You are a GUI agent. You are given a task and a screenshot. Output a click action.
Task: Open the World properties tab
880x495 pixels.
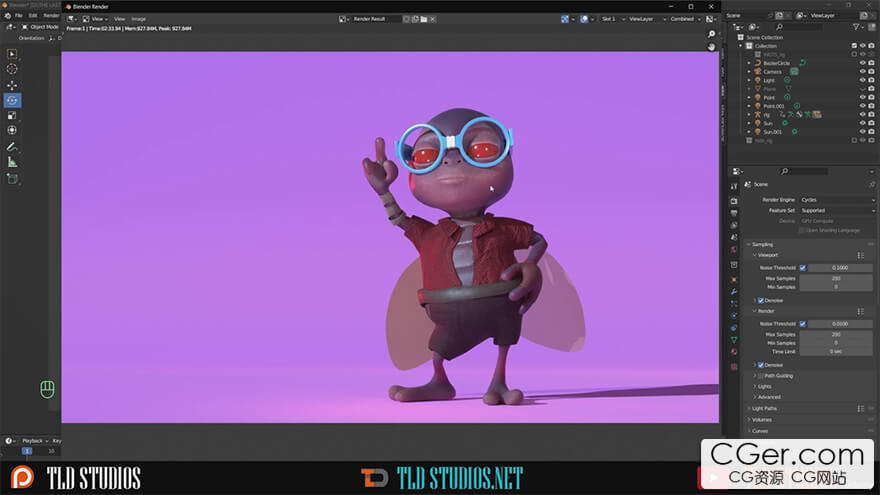pyautogui.click(x=734, y=250)
